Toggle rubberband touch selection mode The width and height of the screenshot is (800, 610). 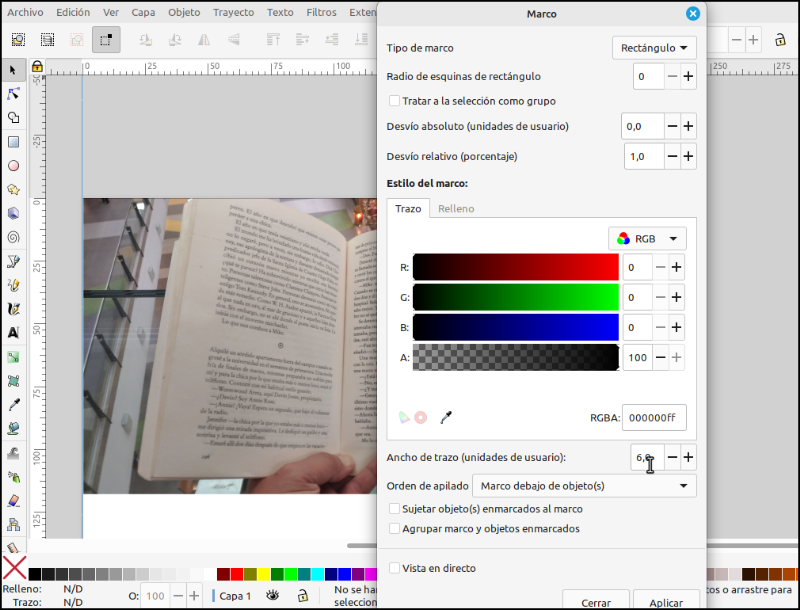[x=106, y=39]
